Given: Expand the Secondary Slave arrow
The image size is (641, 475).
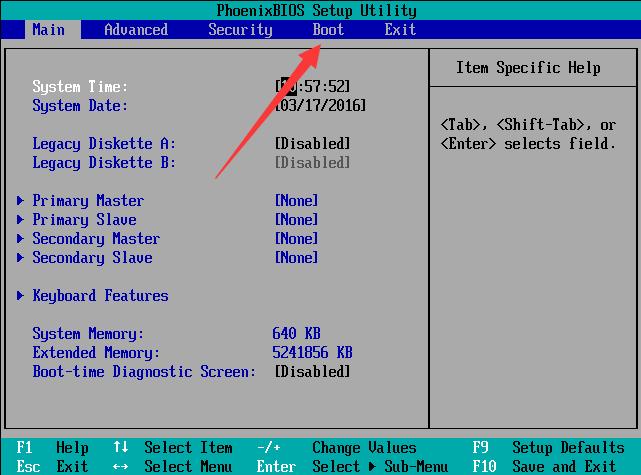Looking at the screenshot, I should [20, 258].
